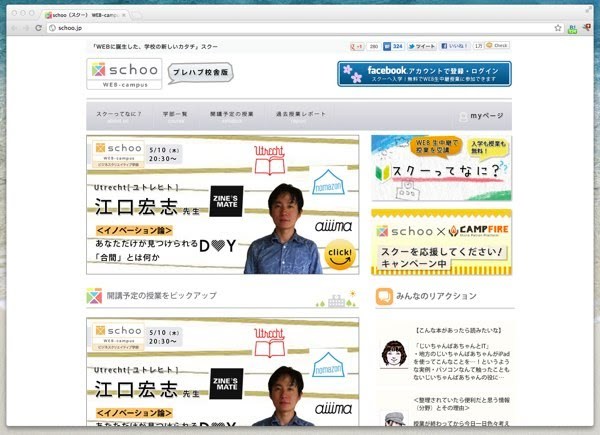Click the orange click! badge on banner

point(337,256)
